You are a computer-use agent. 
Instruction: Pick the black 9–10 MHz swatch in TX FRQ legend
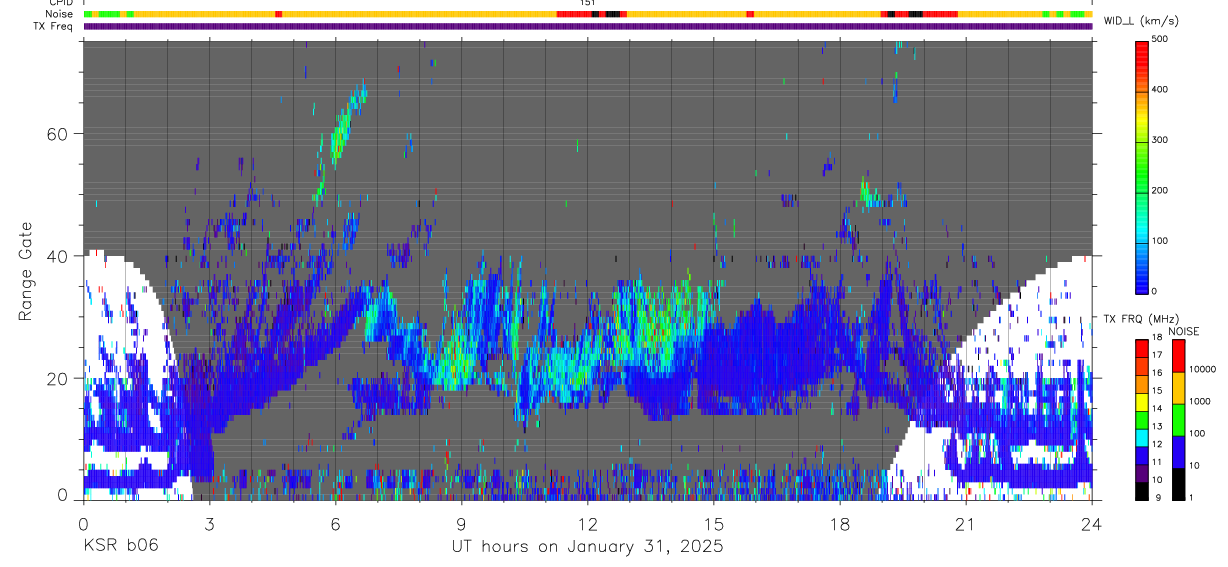[1142, 490]
